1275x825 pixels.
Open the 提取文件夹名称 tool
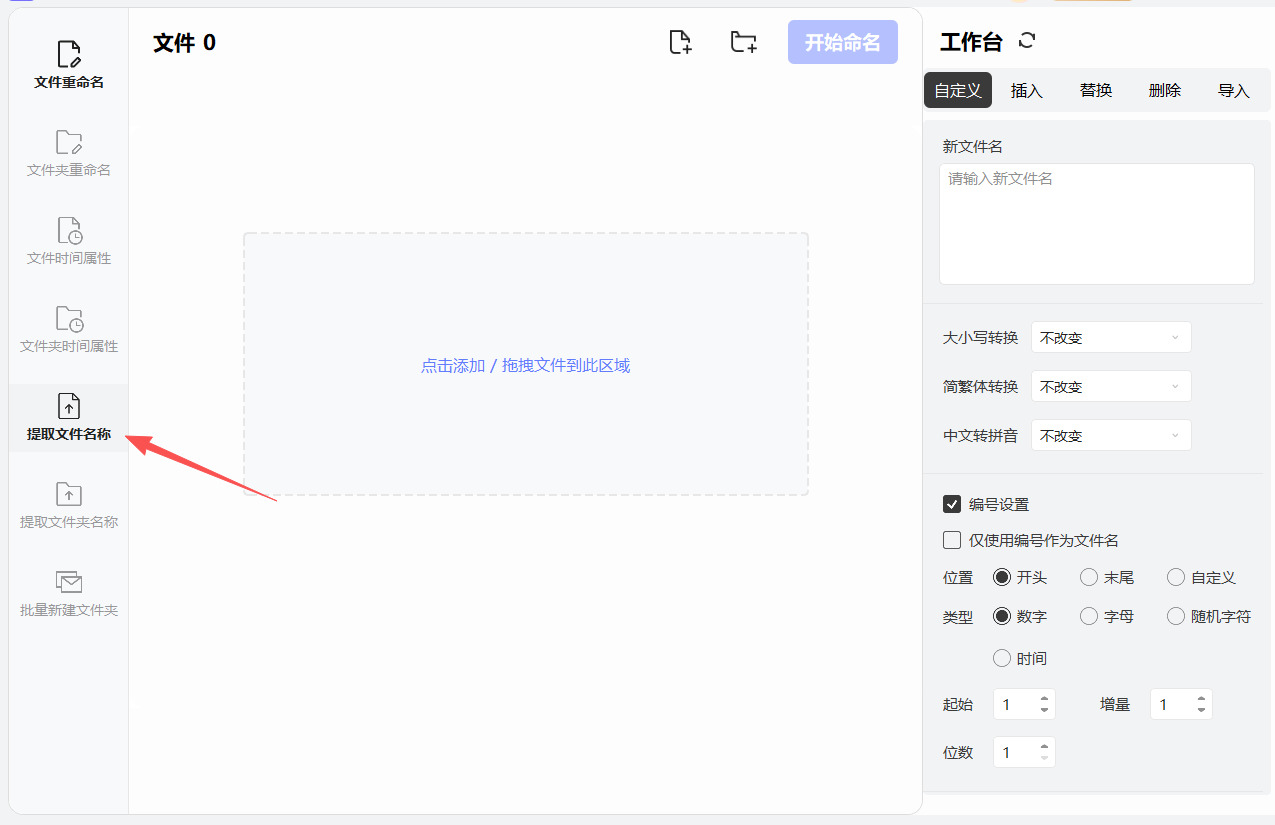click(68, 495)
